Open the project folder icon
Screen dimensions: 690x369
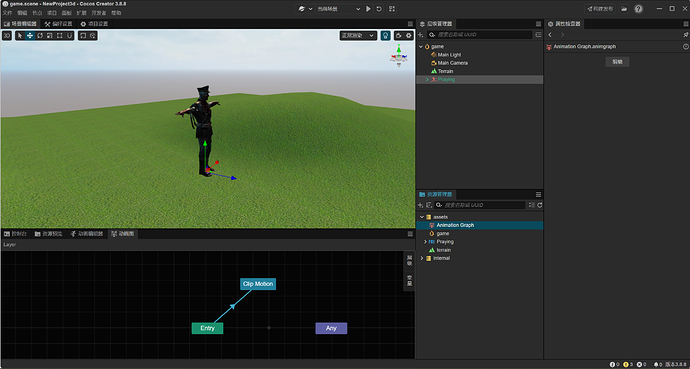click(x=624, y=9)
